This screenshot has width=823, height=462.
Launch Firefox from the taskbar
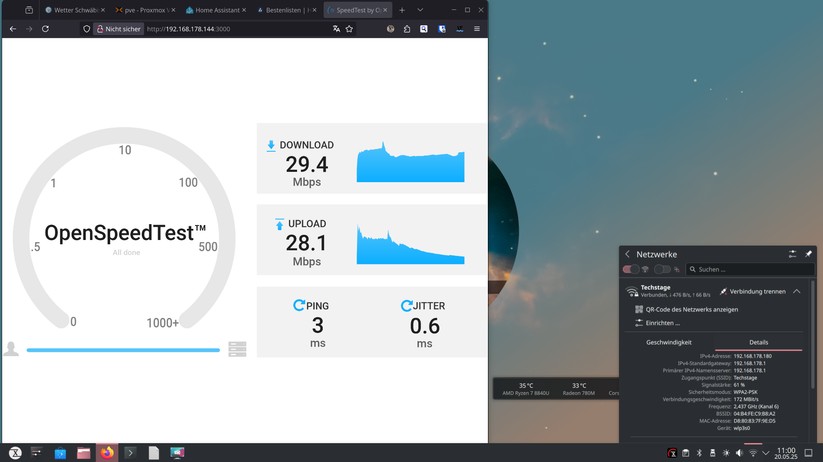[107, 453]
